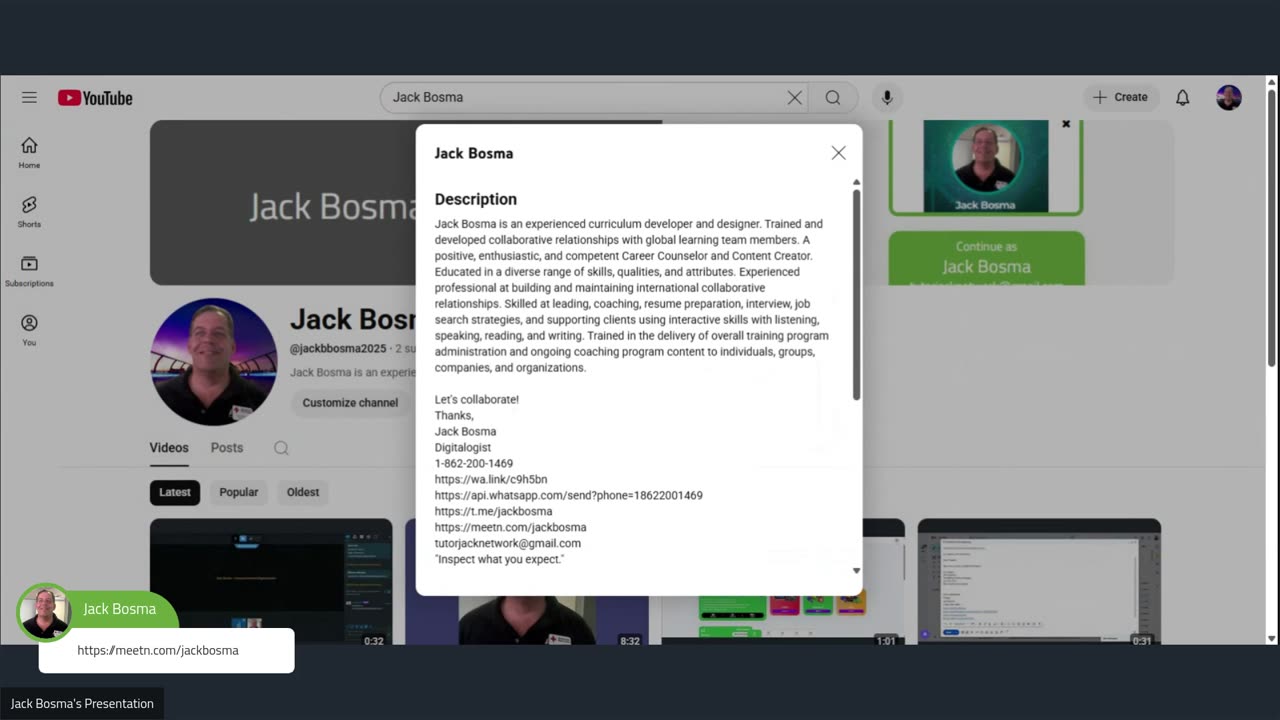Click the Customize channel button
1280x720 pixels.
pos(350,402)
